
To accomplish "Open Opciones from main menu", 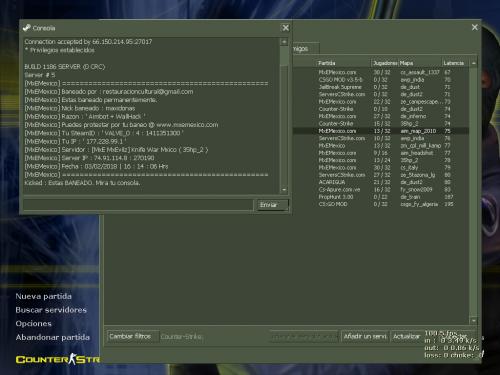I will click(x=33, y=324).
